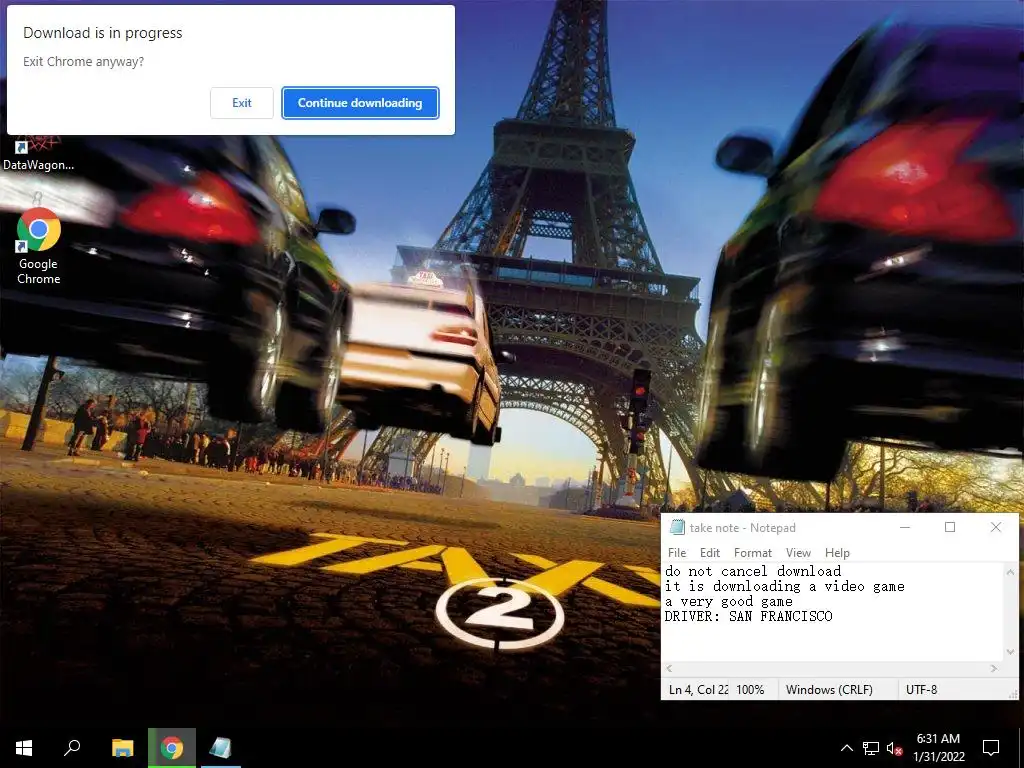
Task: Open muted volume tray icon
Action: tap(894, 748)
